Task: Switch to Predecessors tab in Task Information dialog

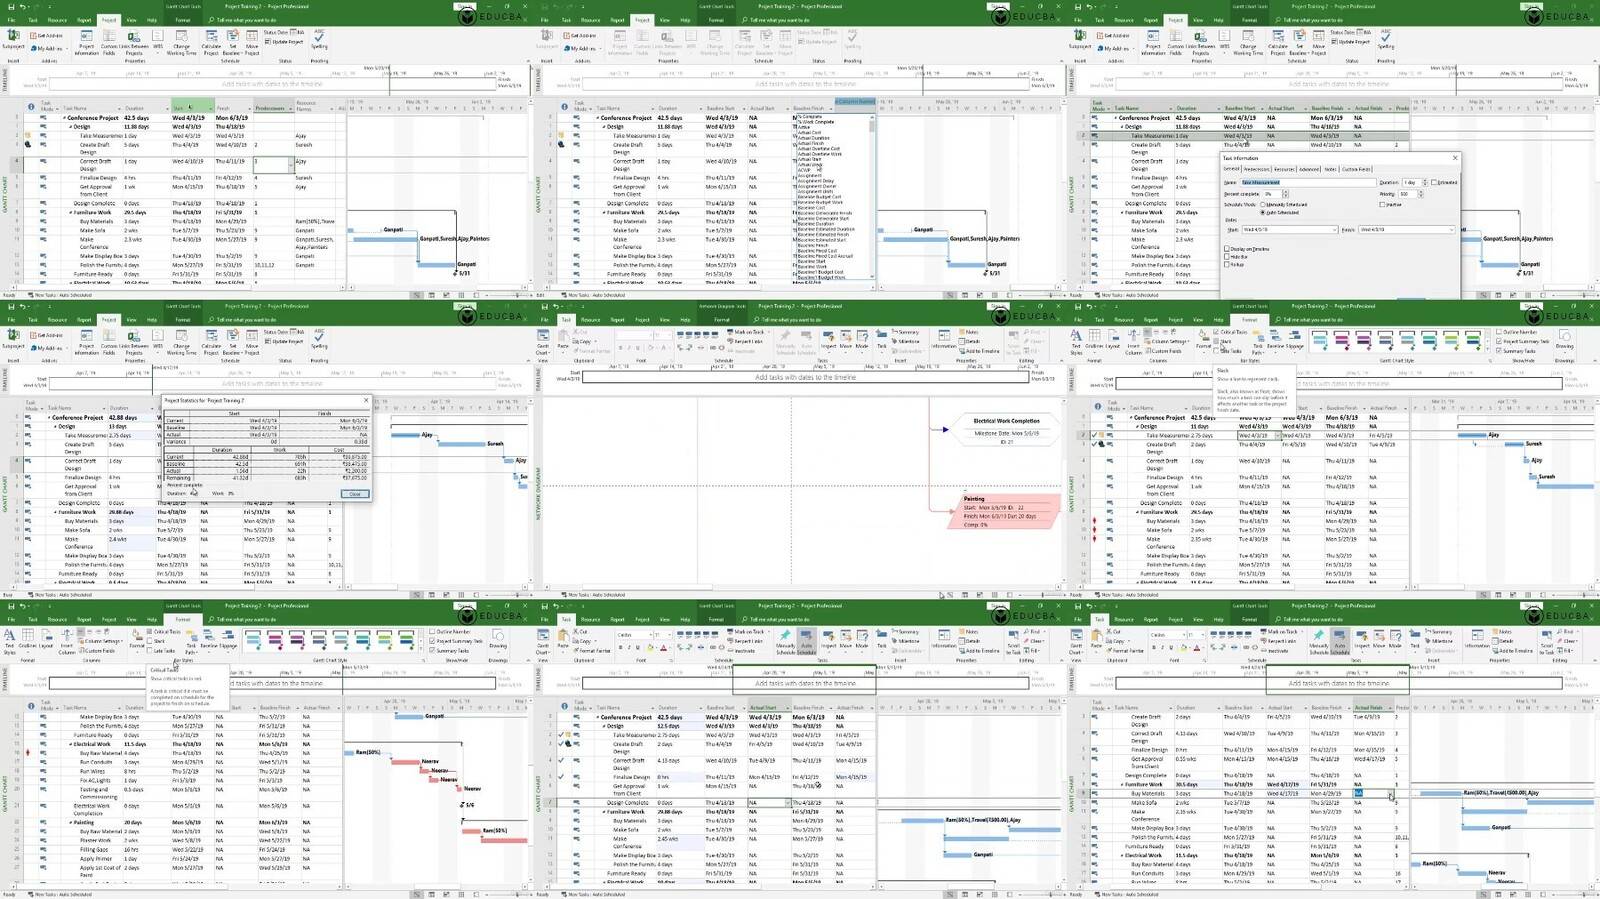Action: 1257,169
